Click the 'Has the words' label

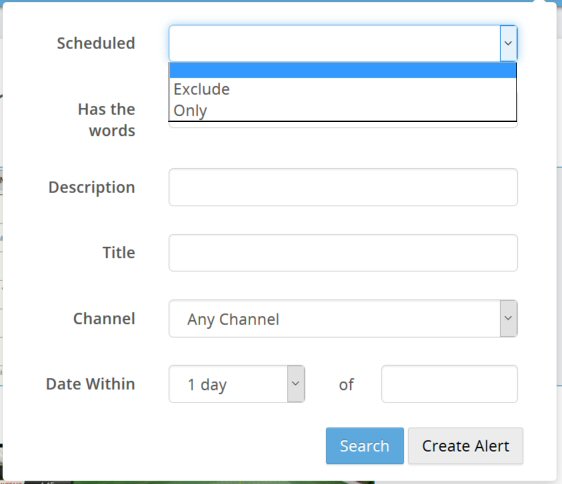coord(107,120)
